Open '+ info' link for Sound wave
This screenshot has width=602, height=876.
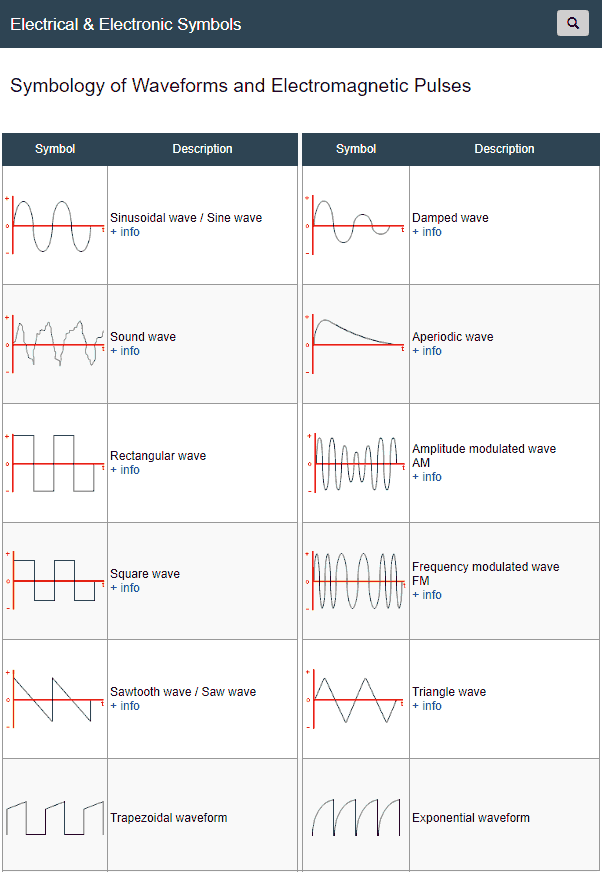click(x=125, y=351)
